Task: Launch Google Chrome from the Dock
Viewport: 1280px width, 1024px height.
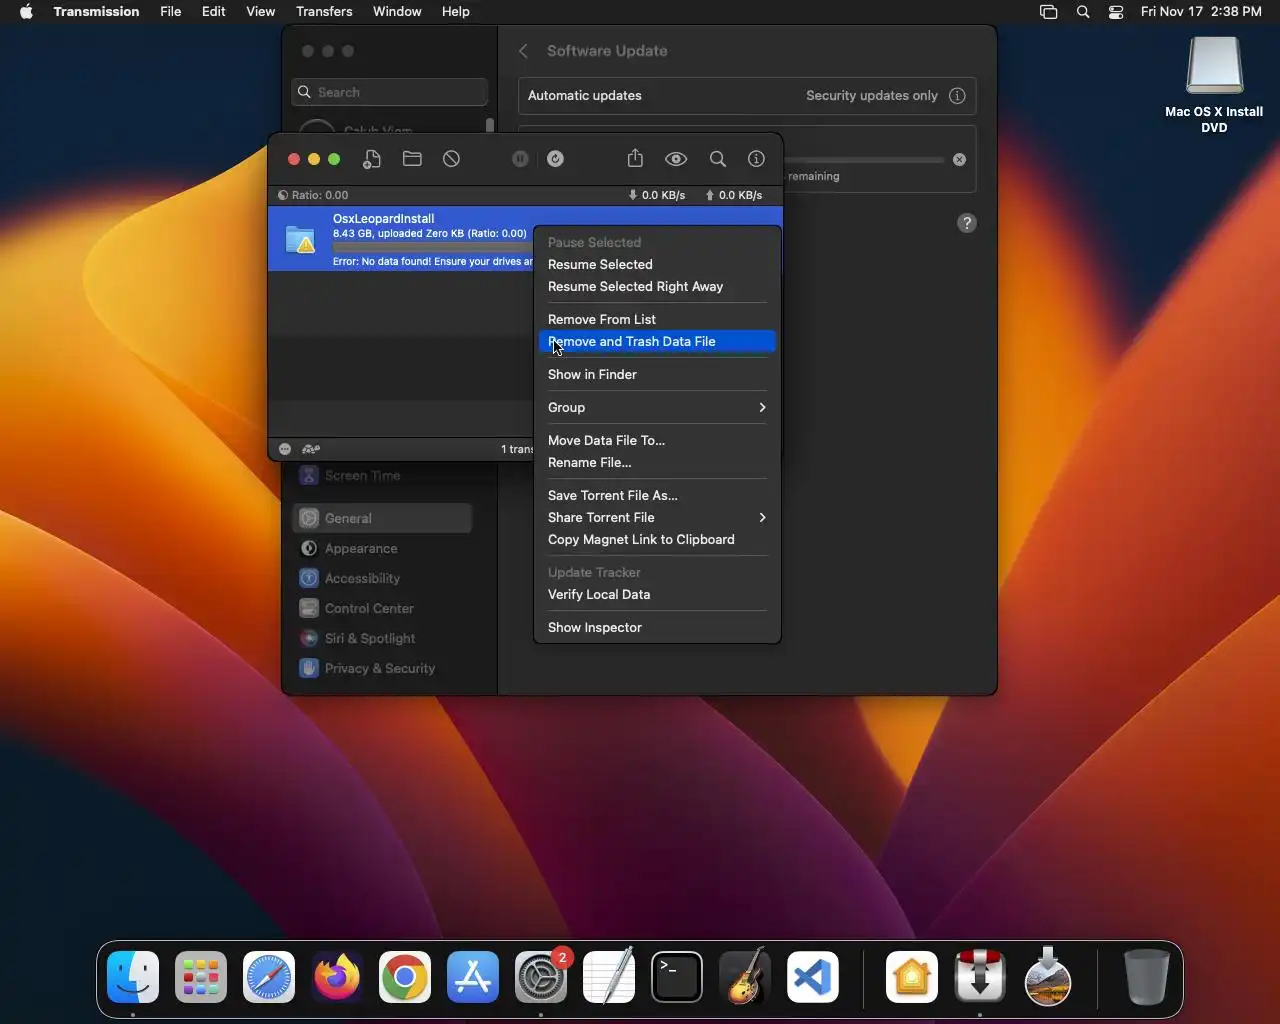Action: point(405,977)
